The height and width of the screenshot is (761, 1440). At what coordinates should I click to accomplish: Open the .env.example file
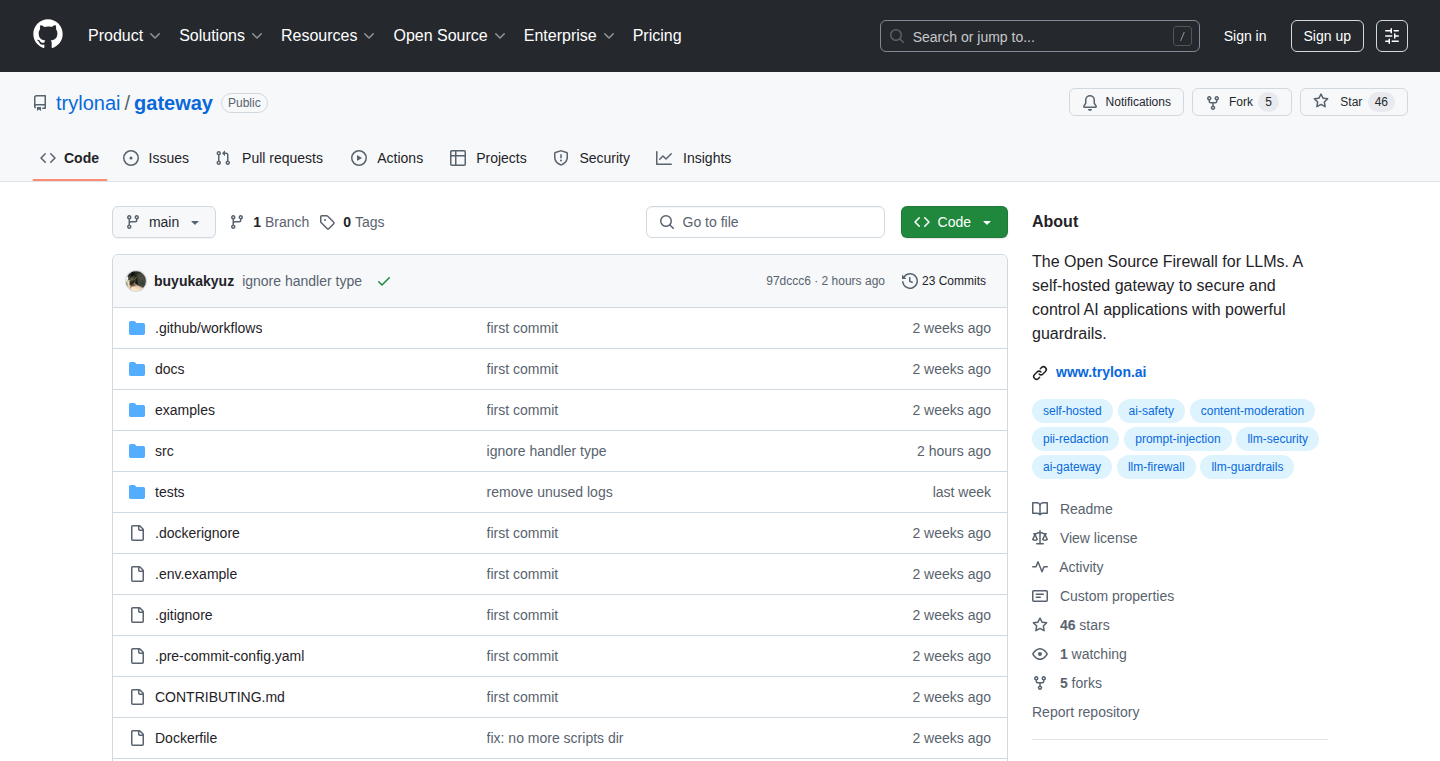click(x=196, y=574)
